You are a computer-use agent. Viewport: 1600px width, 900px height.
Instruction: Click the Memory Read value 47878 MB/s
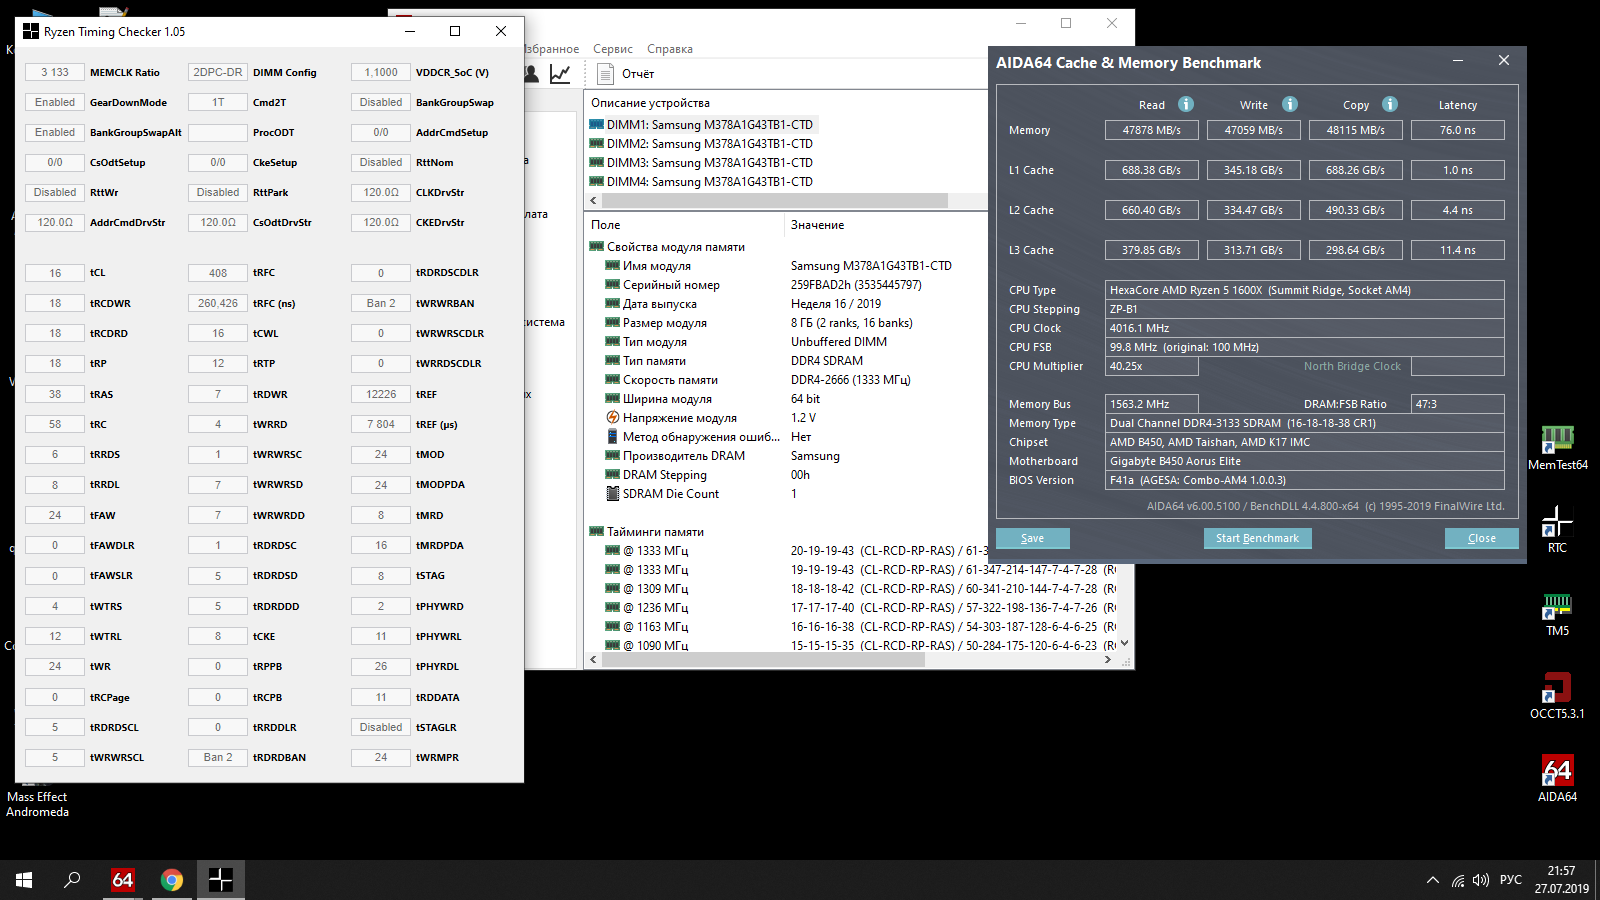[x=1151, y=130]
